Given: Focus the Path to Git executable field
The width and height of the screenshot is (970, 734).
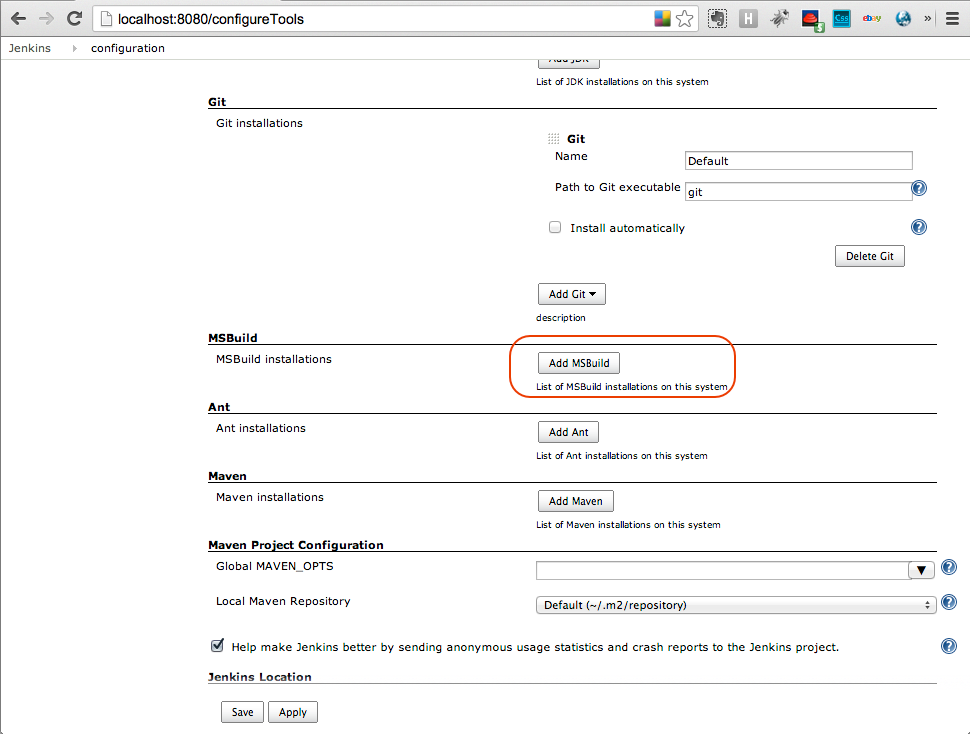Looking at the screenshot, I should point(798,192).
